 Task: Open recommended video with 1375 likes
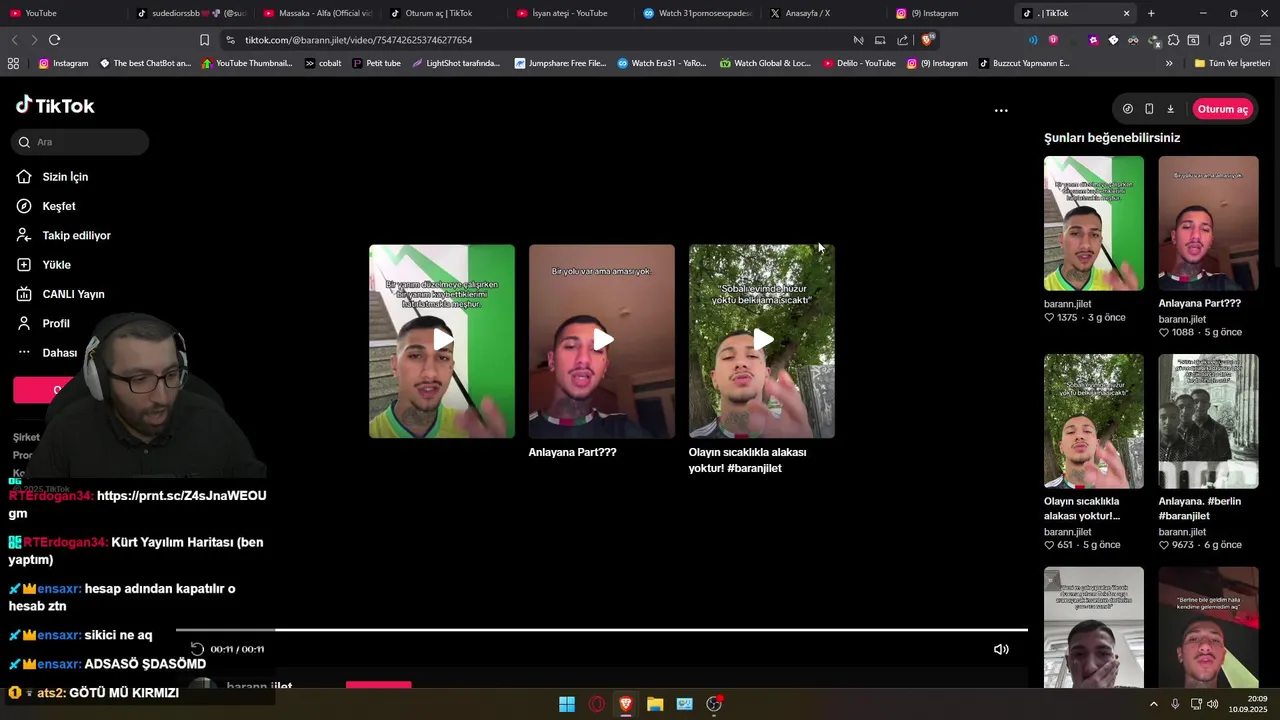coord(1094,223)
